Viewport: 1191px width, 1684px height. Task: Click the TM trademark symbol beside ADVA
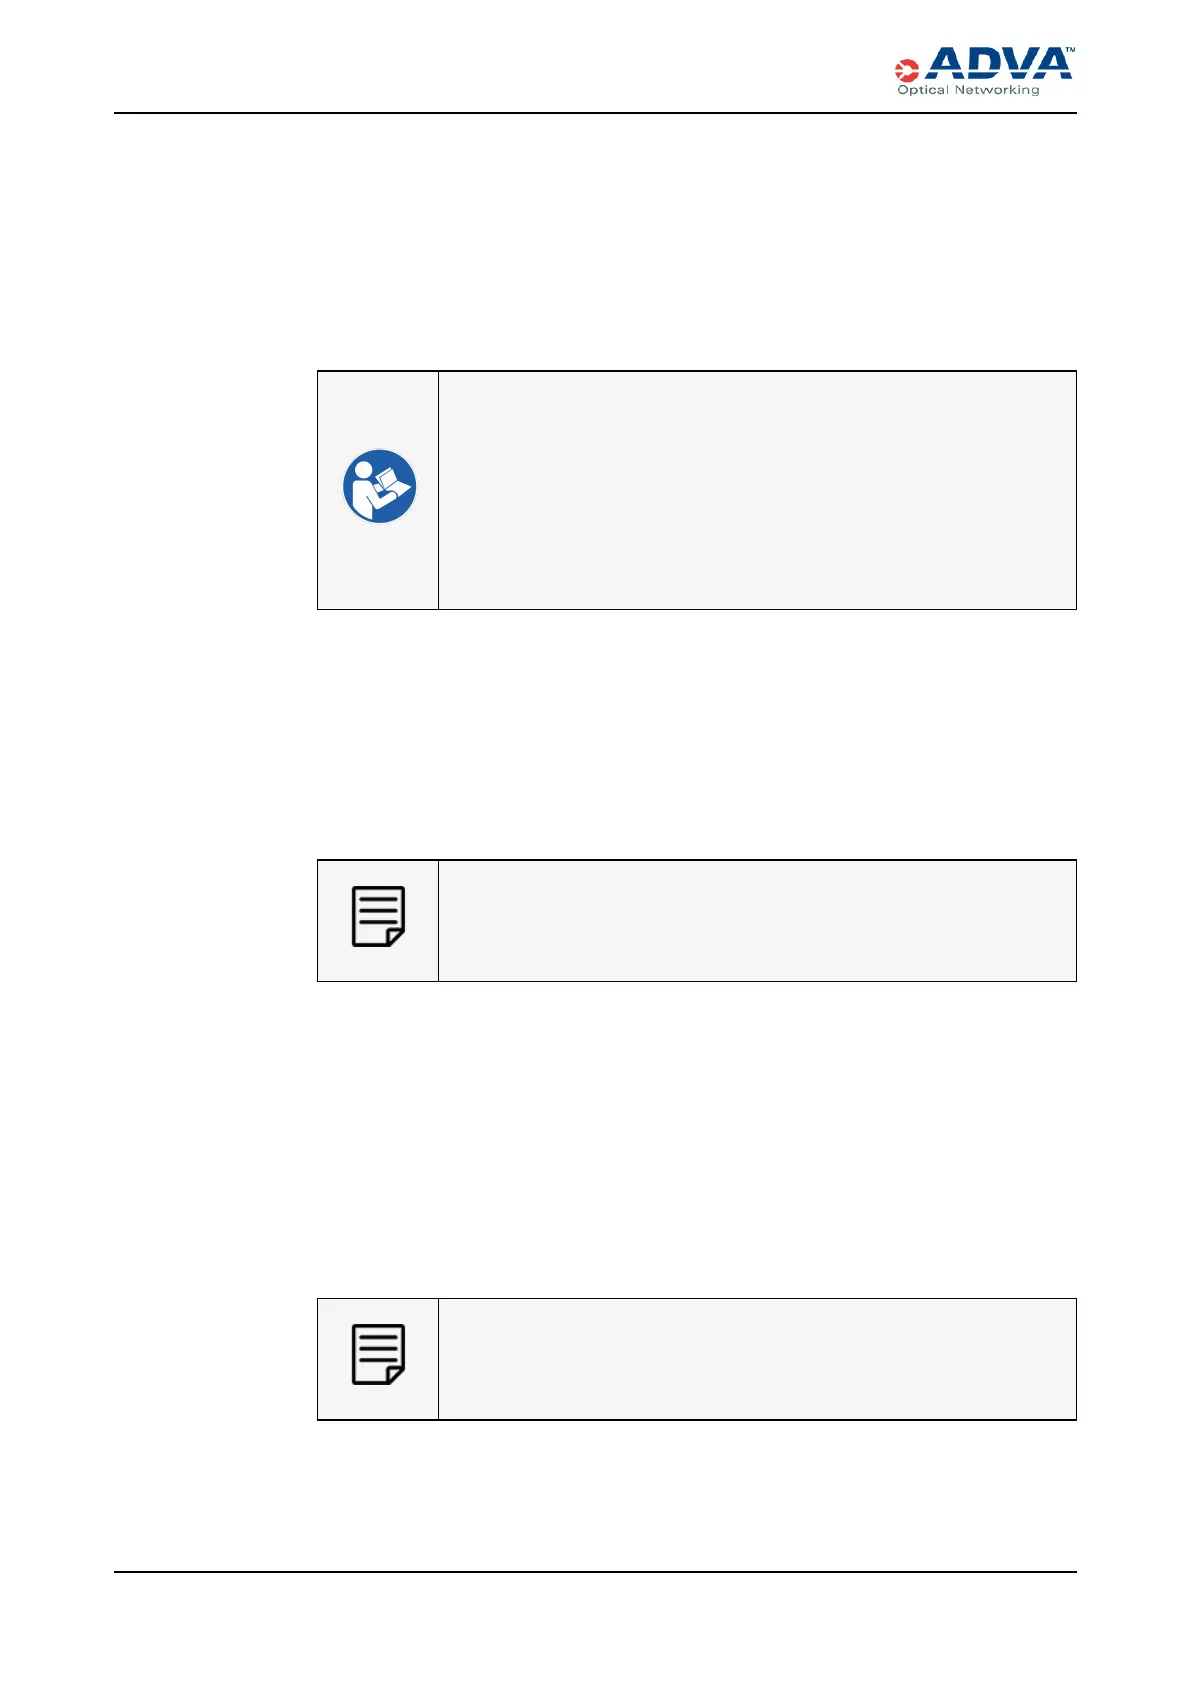click(x=1069, y=49)
